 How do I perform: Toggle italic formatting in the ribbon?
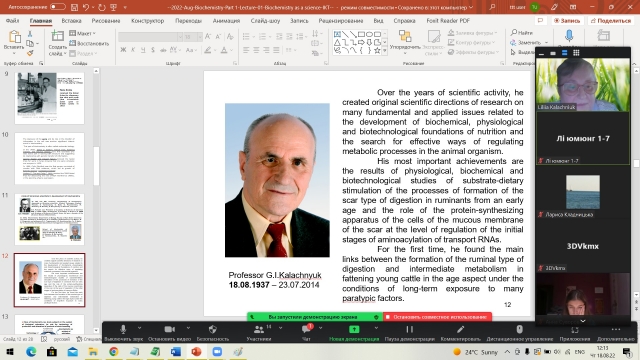click(133, 50)
